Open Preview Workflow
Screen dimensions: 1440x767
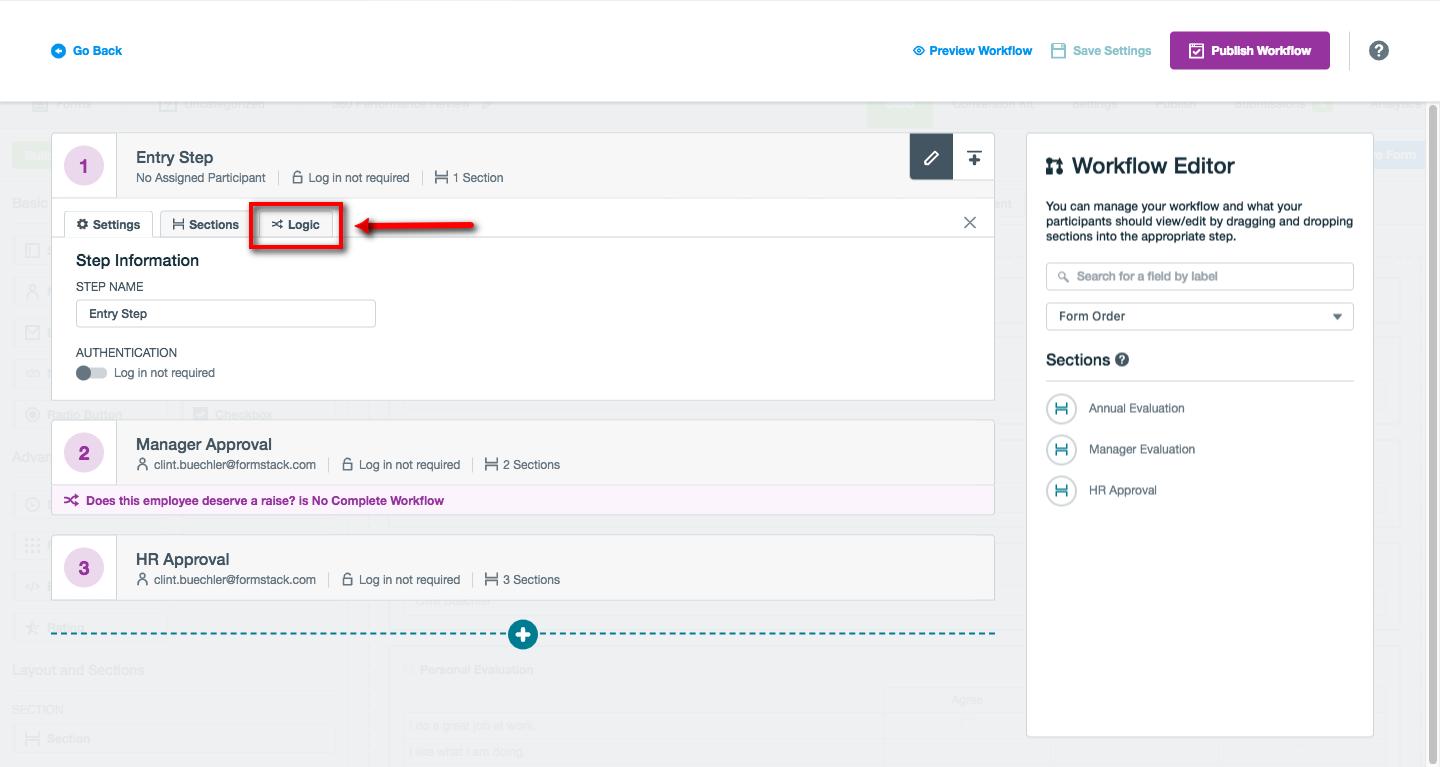point(972,51)
